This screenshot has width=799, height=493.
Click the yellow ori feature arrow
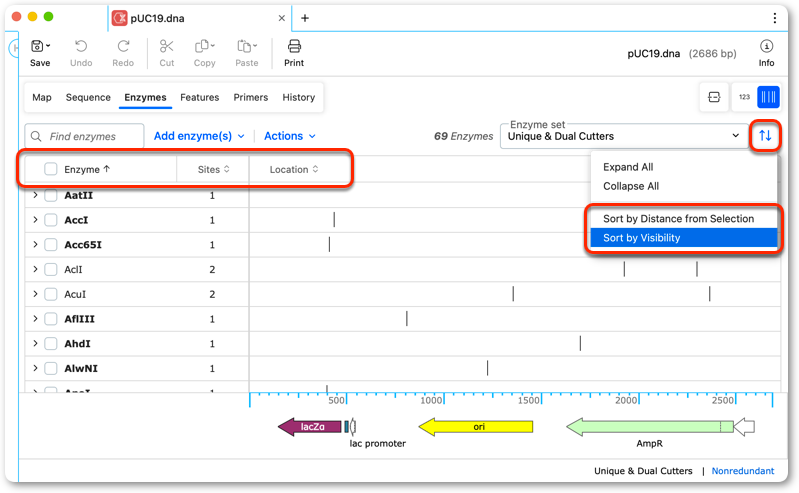(x=476, y=427)
